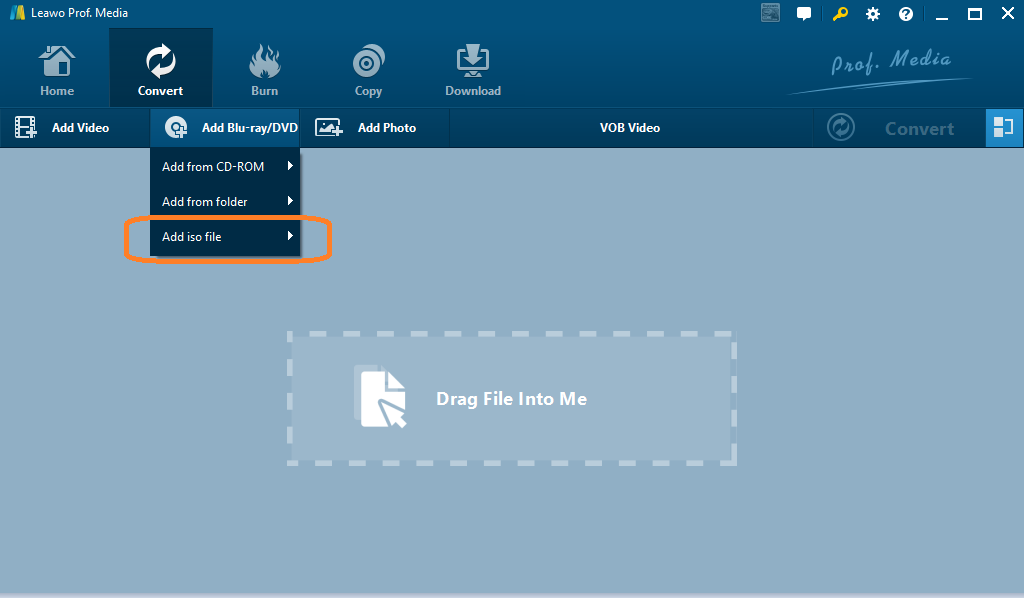The height and width of the screenshot is (598, 1024).
Task: Open the Burn module
Action: click(264, 71)
